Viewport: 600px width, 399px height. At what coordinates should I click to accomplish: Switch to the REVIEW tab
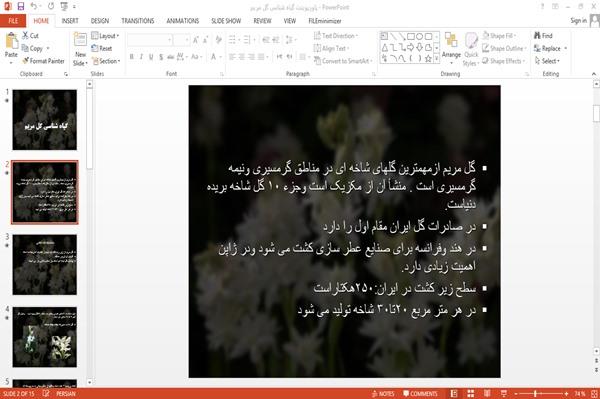(x=262, y=21)
